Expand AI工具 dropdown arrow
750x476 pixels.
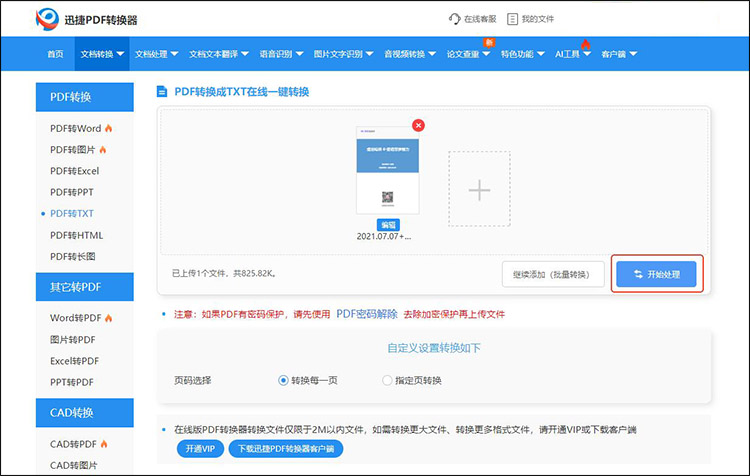[587, 54]
